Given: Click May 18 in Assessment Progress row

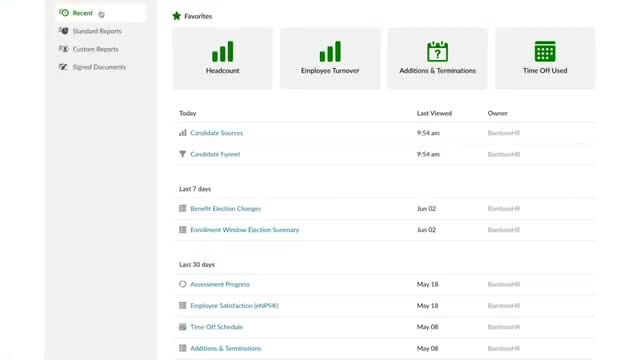Looking at the screenshot, I should 427,284.
